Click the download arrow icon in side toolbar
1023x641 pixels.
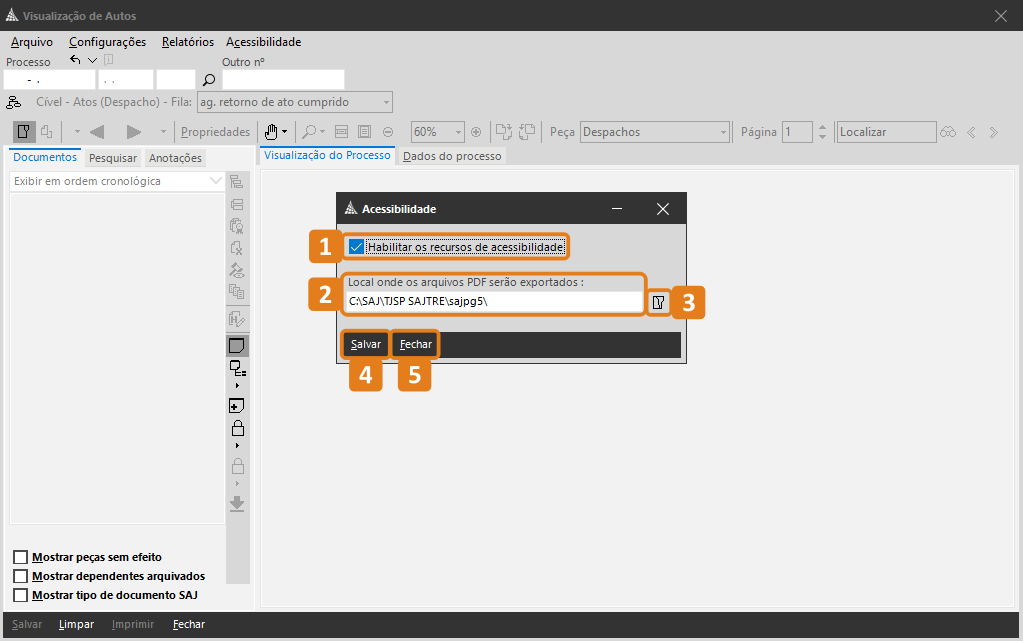click(237, 503)
